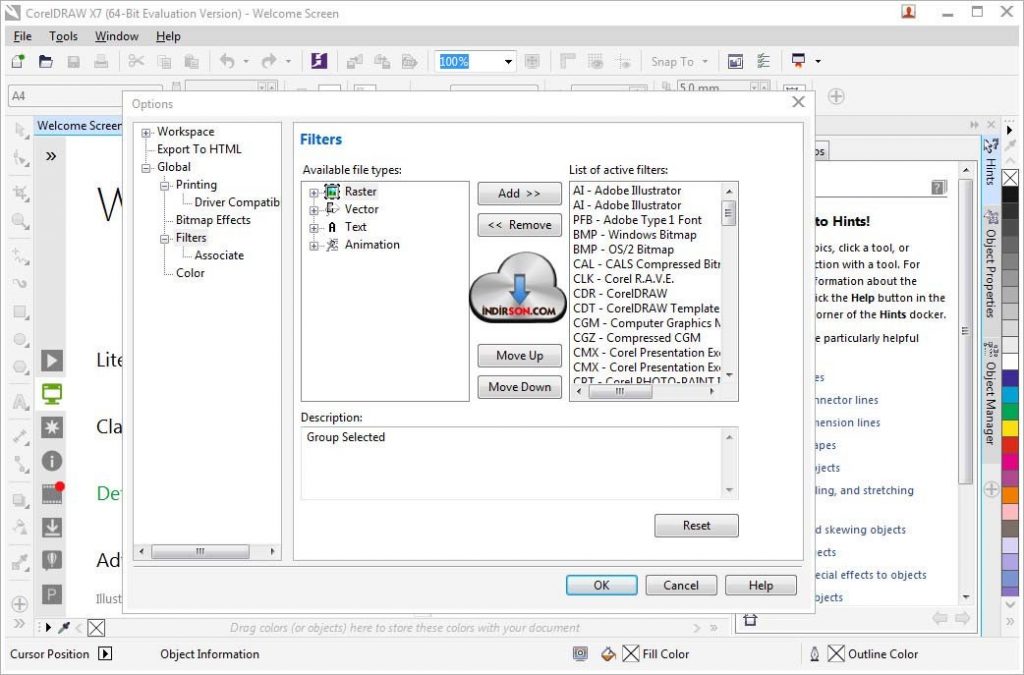This screenshot has width=1024, height=675.
Task: Click the Redo arrow icon
Action: pyautogui.click(x=268, y=61)
